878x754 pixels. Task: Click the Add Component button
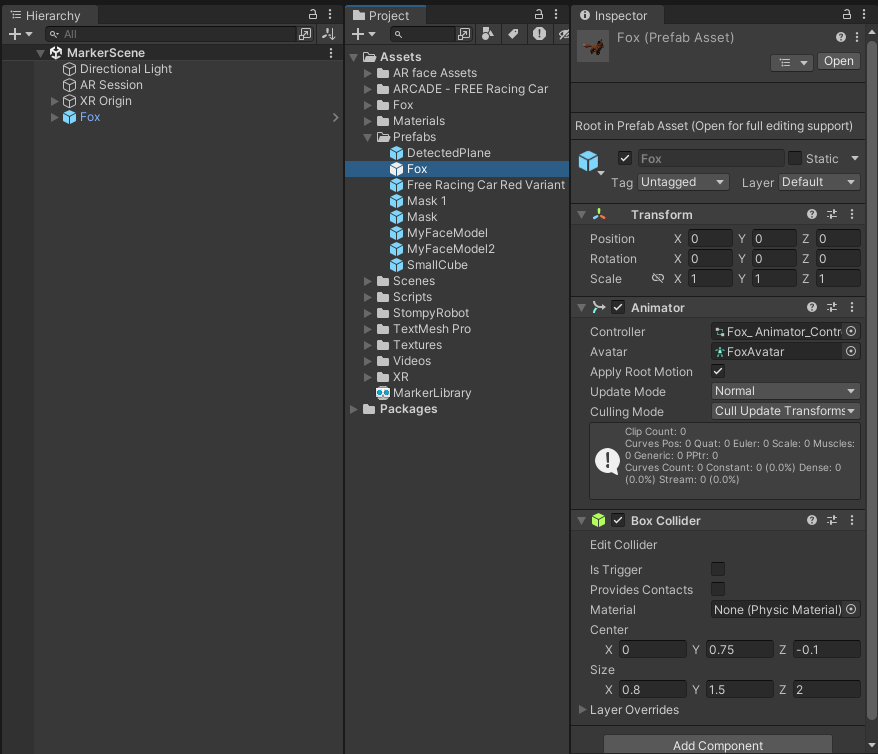pos(717,746)
